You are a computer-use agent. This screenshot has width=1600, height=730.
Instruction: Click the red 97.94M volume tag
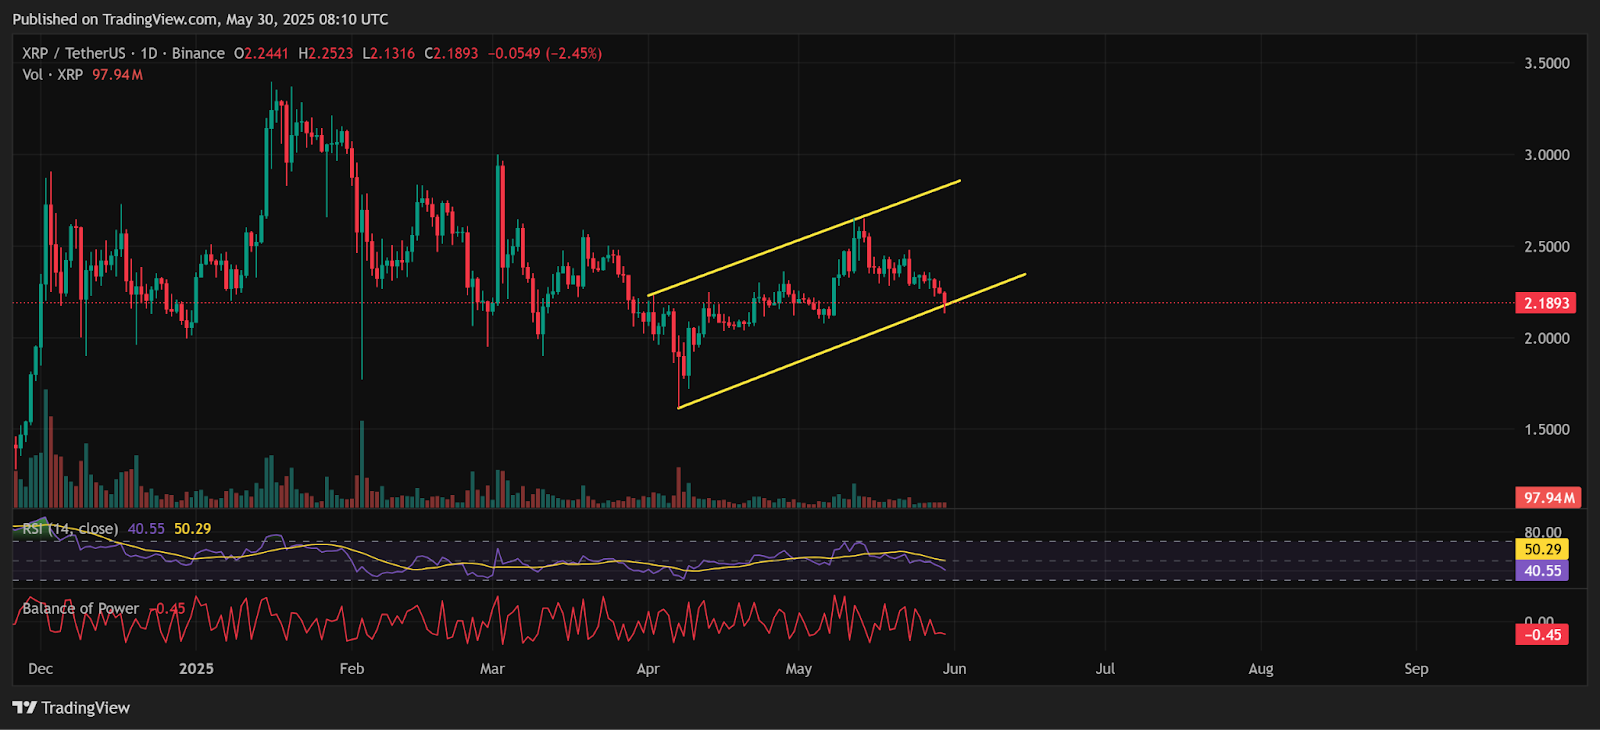pos(1549,497)
